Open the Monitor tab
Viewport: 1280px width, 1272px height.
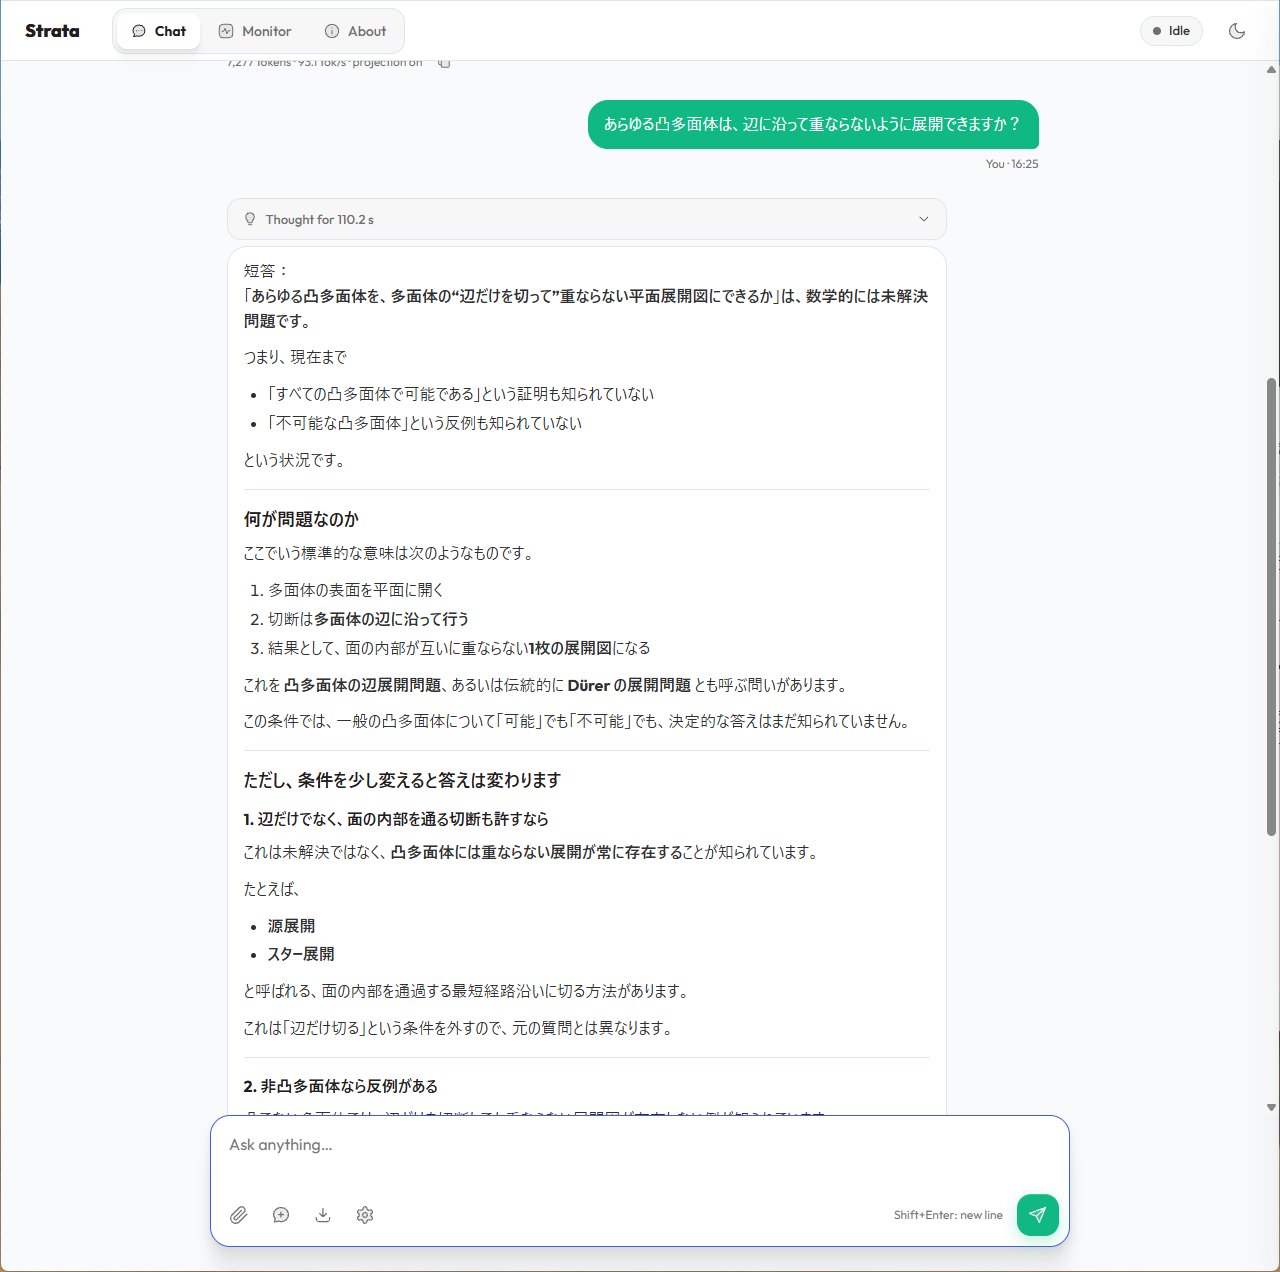[255, 31]
